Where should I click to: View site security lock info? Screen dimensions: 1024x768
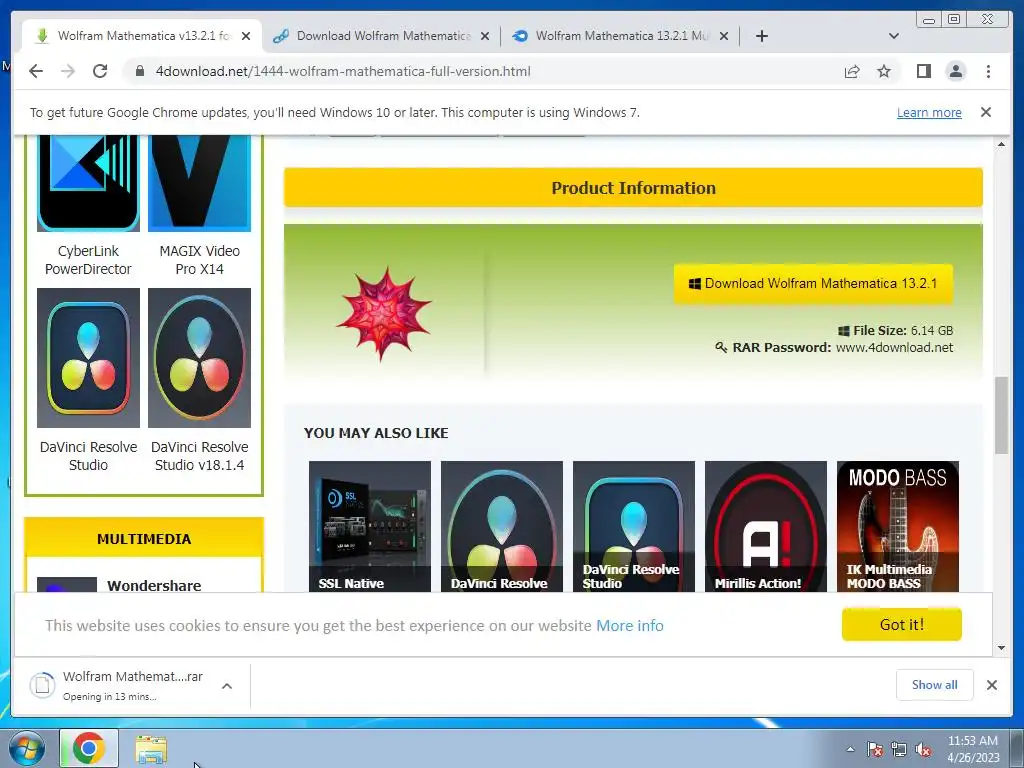[140, 71]
